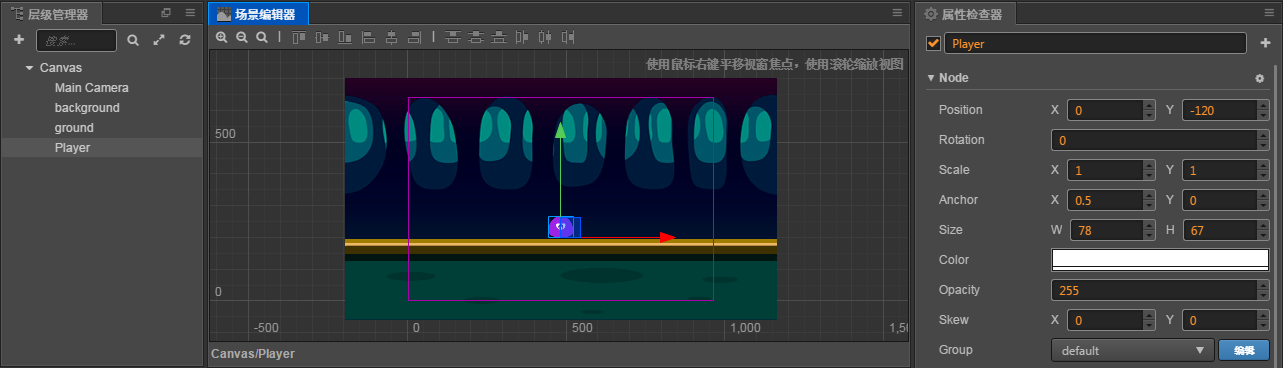Screen dimensions: 1283x368
Task: Click the add node plus button
Action: pyautogui.click(x=19, y=40)
